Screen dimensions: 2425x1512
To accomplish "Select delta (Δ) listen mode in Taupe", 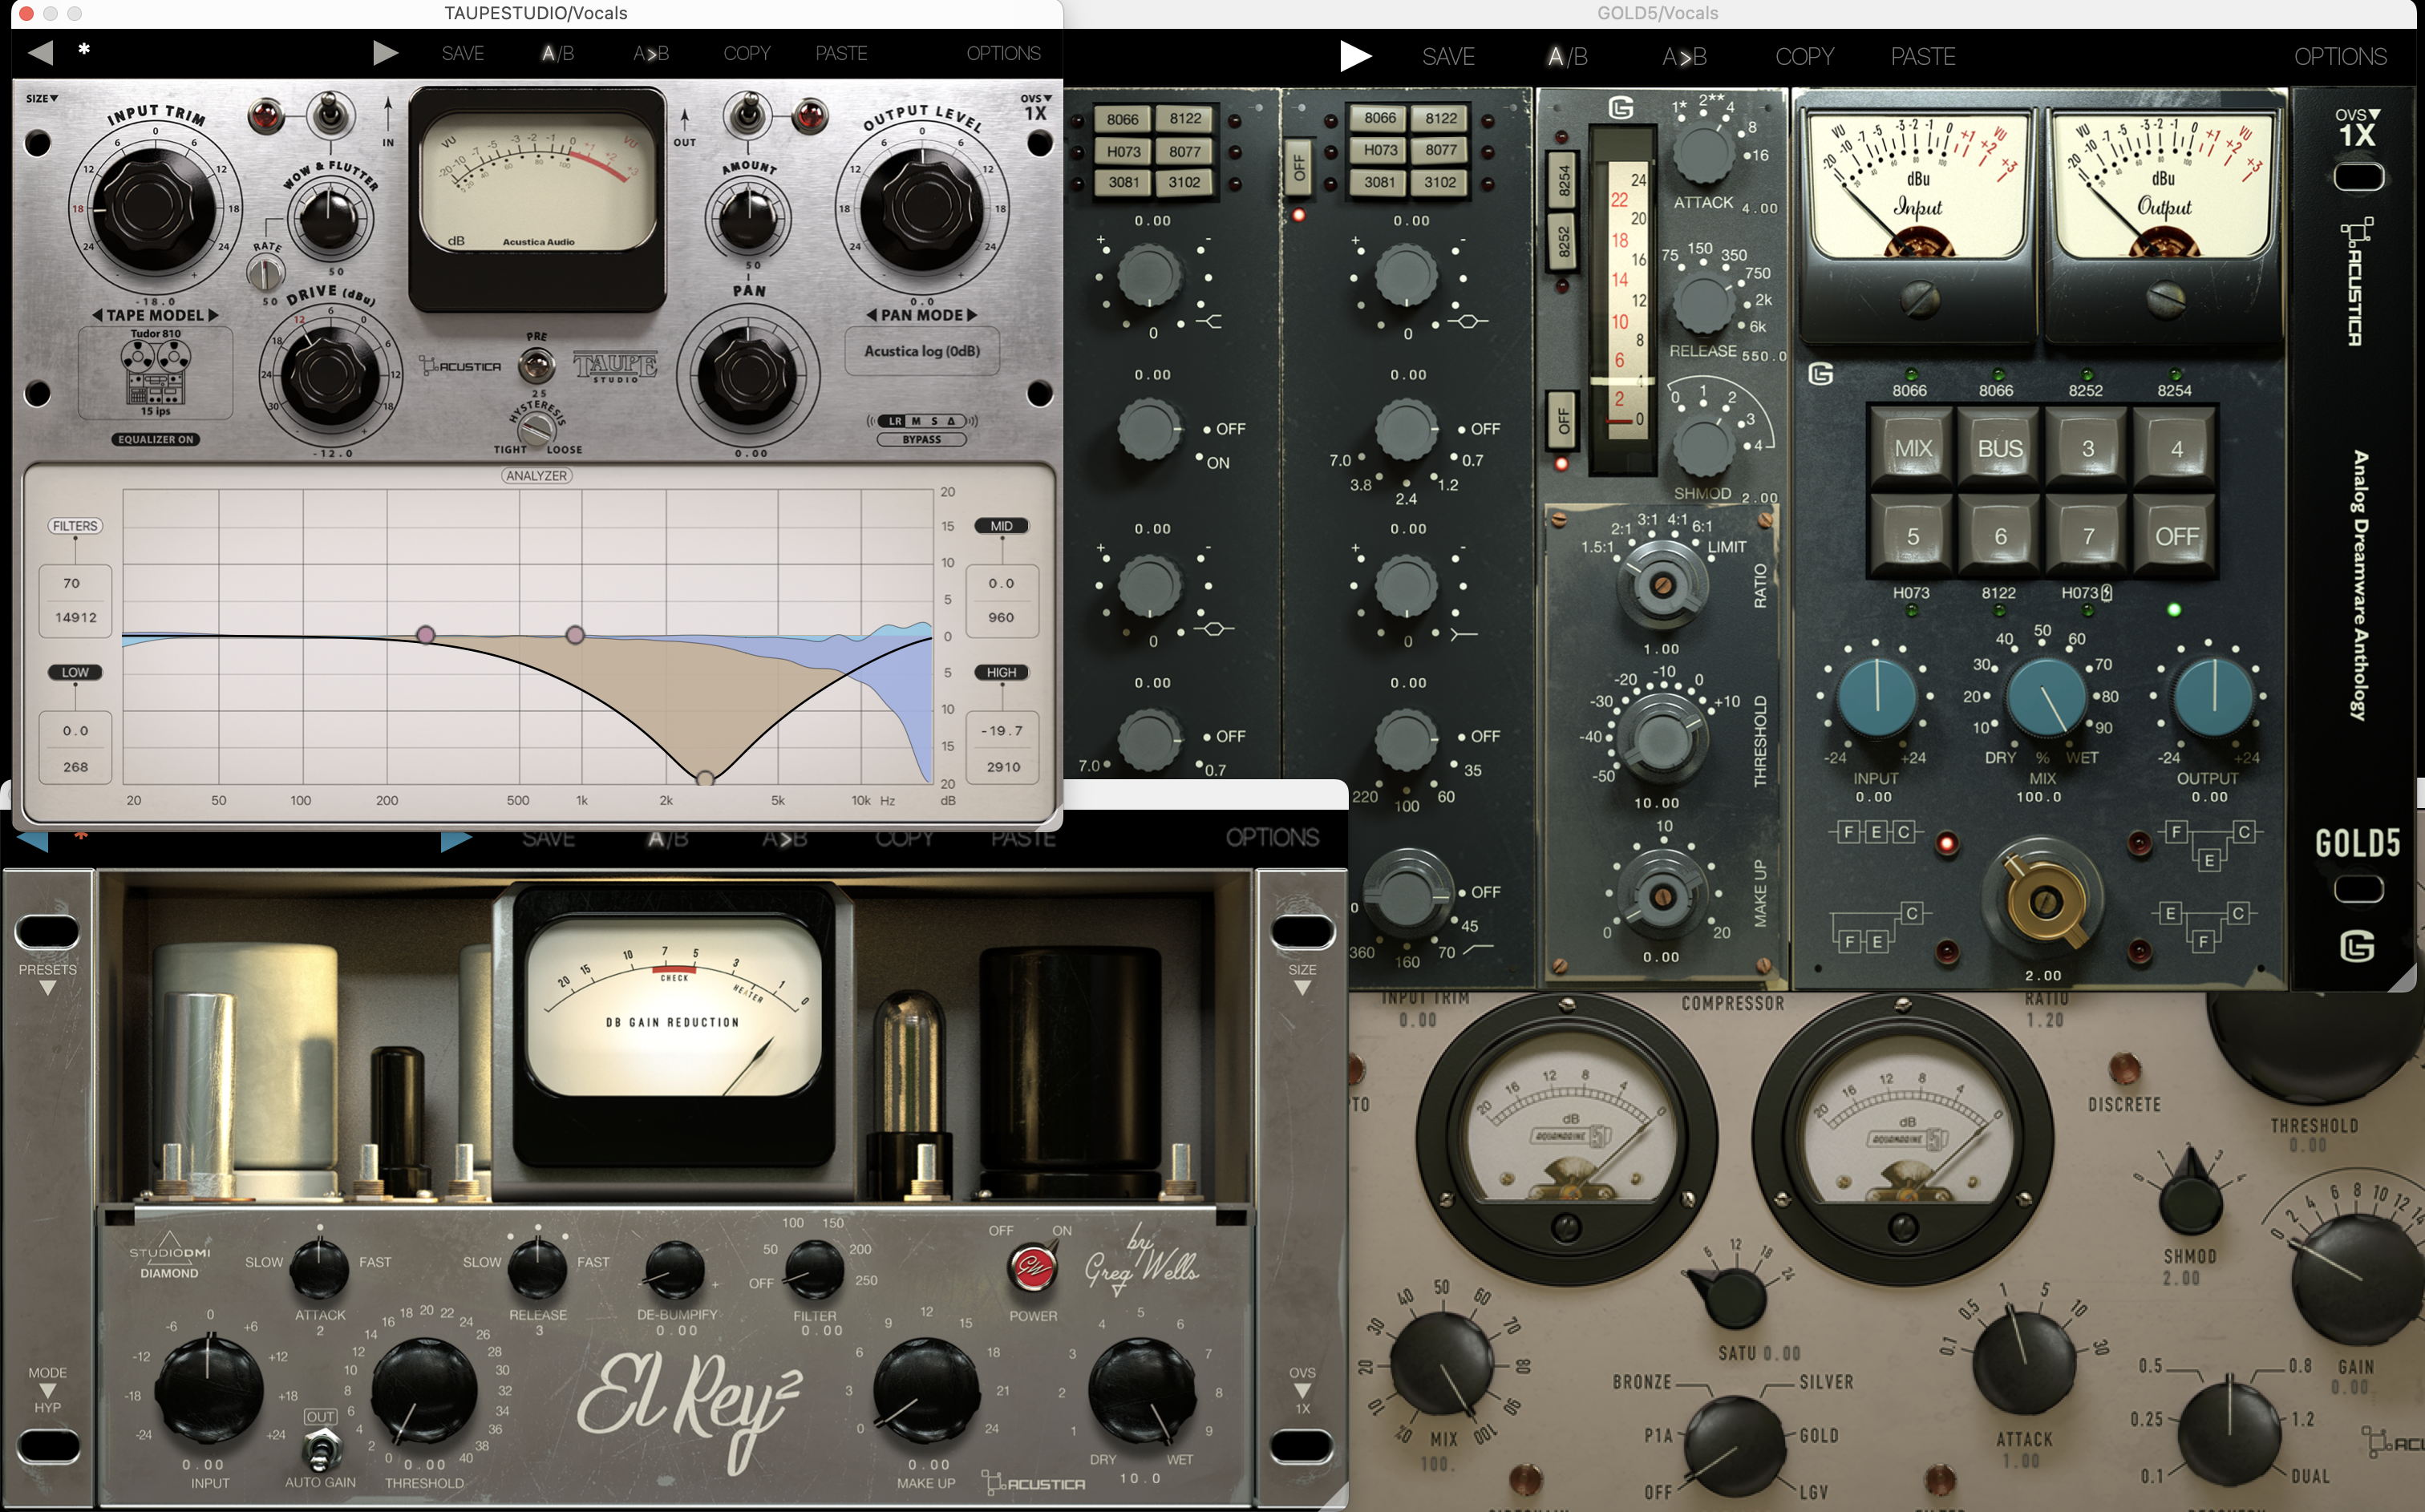I will (952, 421).
